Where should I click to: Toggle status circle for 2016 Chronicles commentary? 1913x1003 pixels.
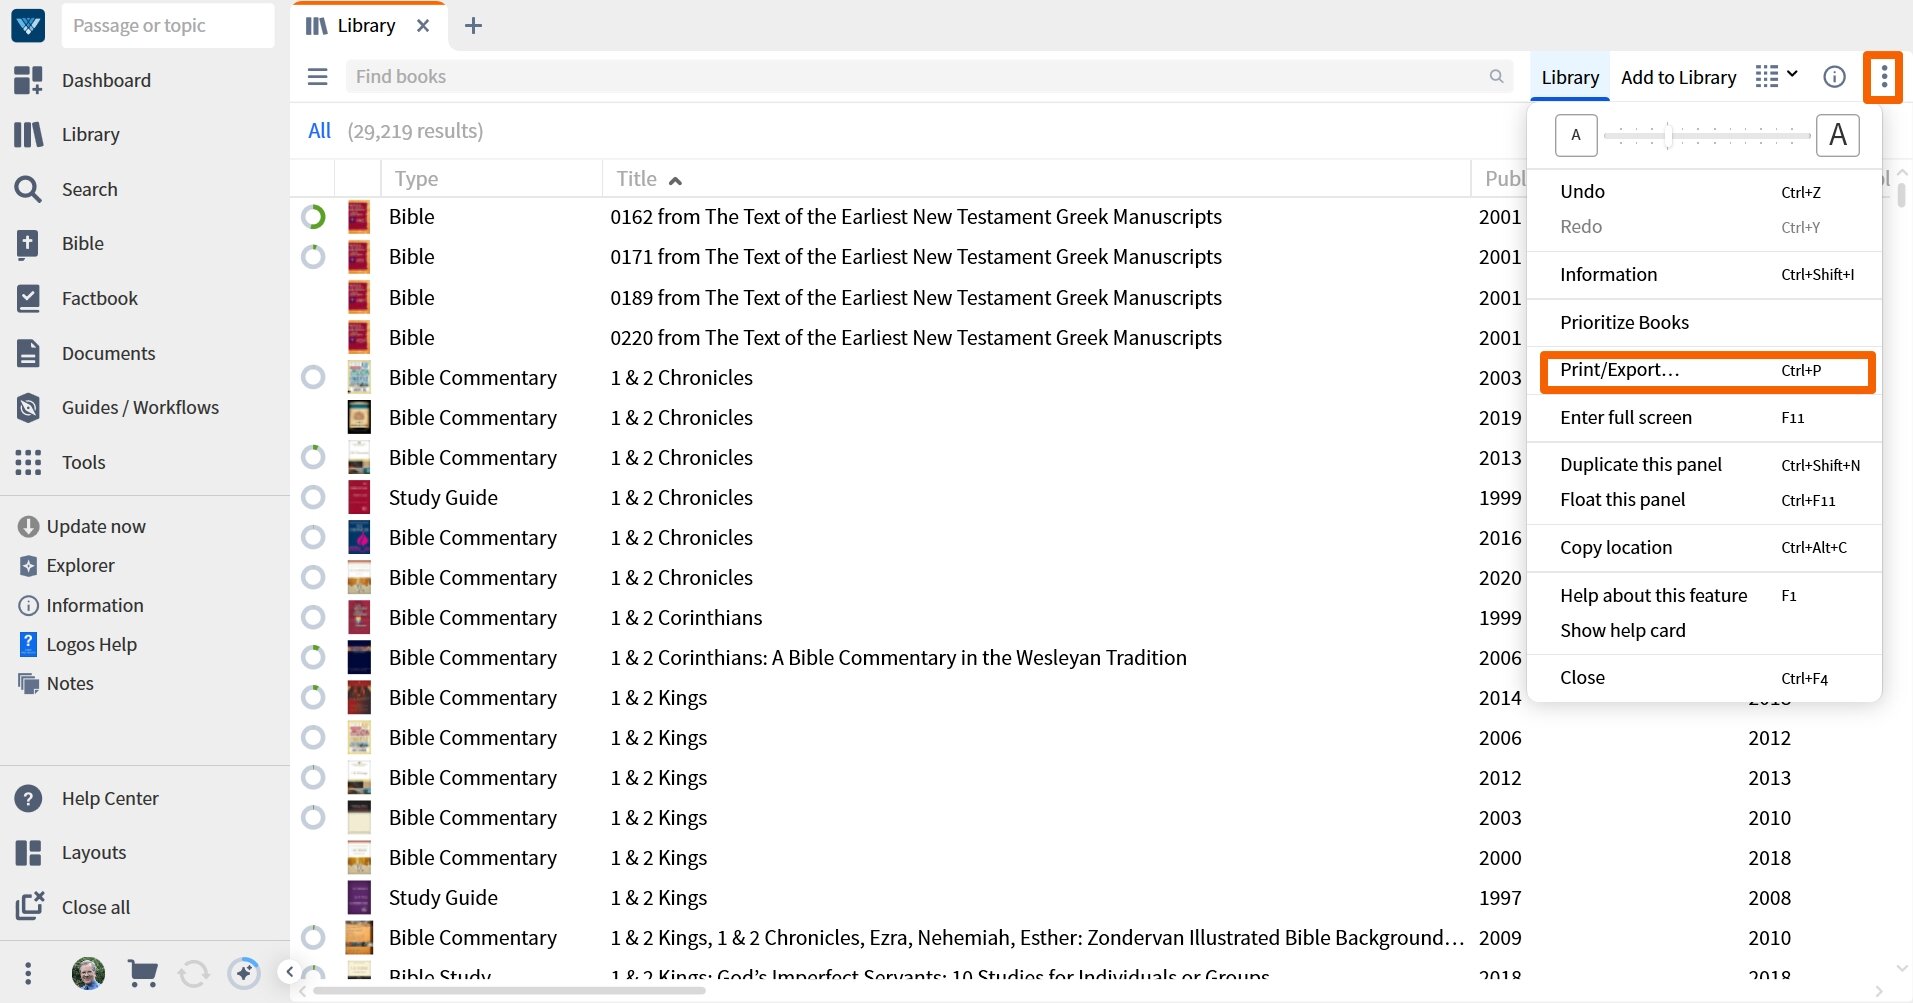click(313, 537)
